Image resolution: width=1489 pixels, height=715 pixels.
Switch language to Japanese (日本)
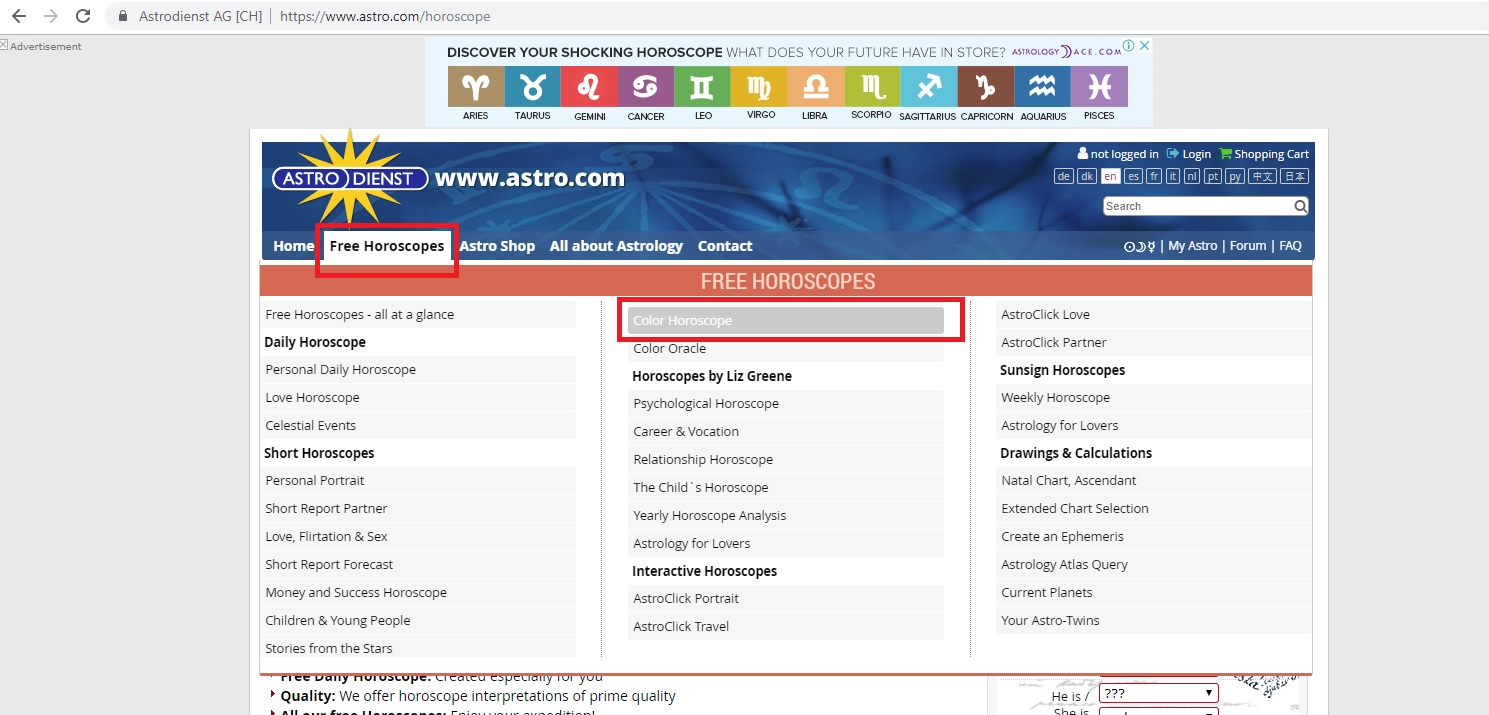click(x=1295, y=176)
